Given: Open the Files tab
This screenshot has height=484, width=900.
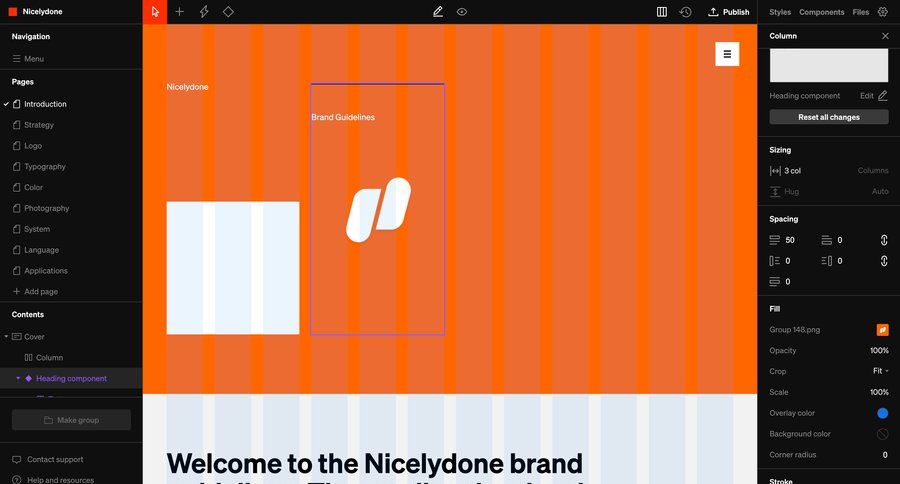Looking at the screenshot, I should click(860, 12).
